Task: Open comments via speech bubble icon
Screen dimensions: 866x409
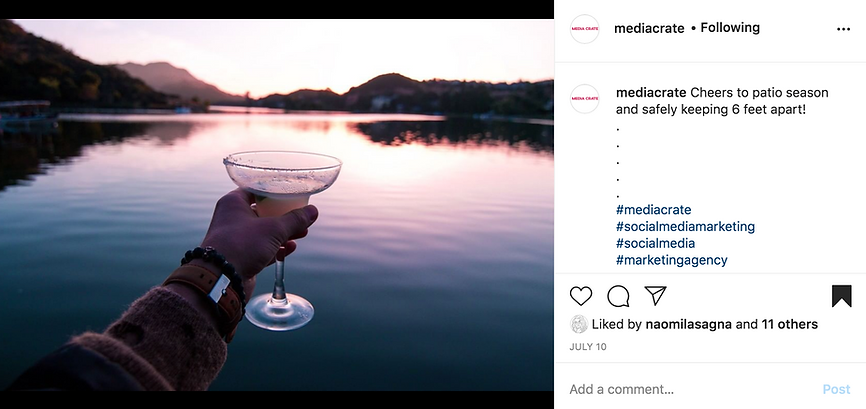Action: 618,296
